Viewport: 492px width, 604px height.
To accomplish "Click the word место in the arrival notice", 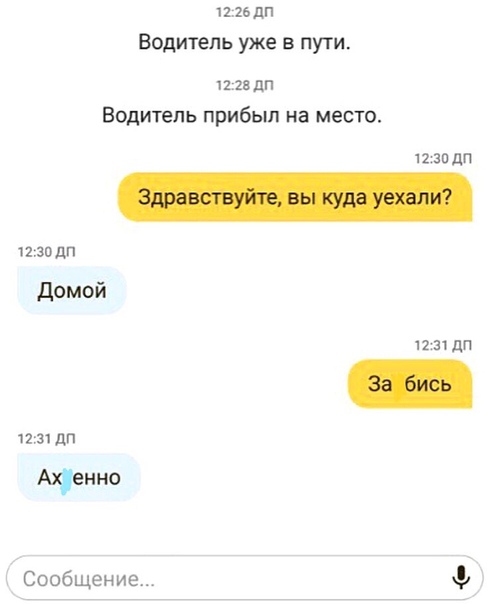I will 348,116.
